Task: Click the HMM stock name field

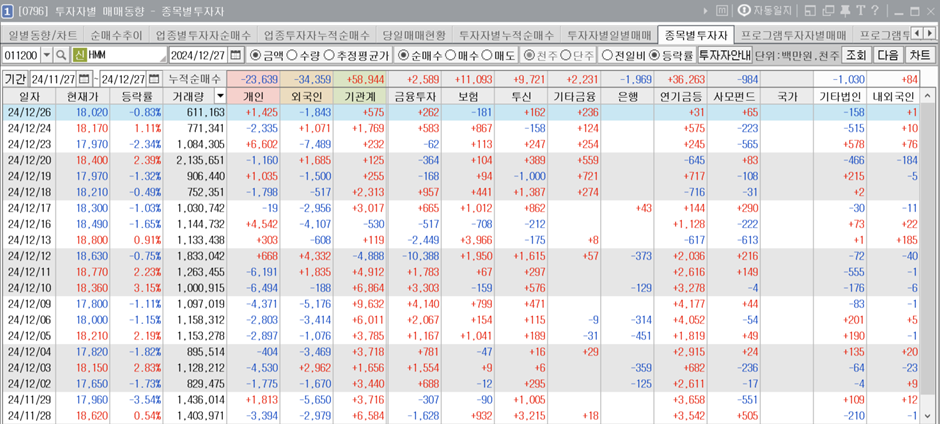Action: 125,54
